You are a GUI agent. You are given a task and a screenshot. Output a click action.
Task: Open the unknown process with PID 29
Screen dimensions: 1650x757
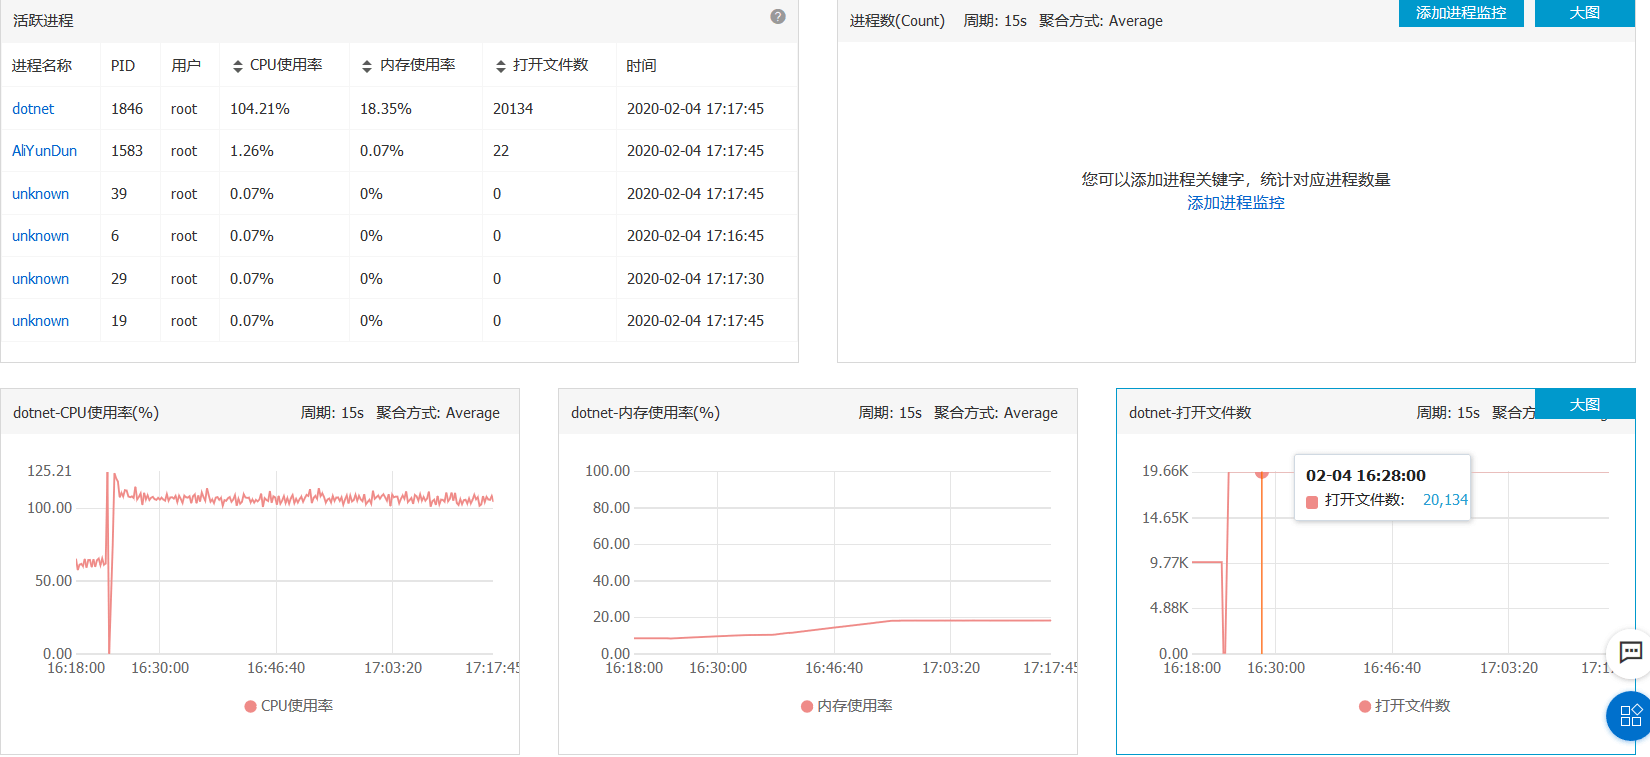[40, 279]
